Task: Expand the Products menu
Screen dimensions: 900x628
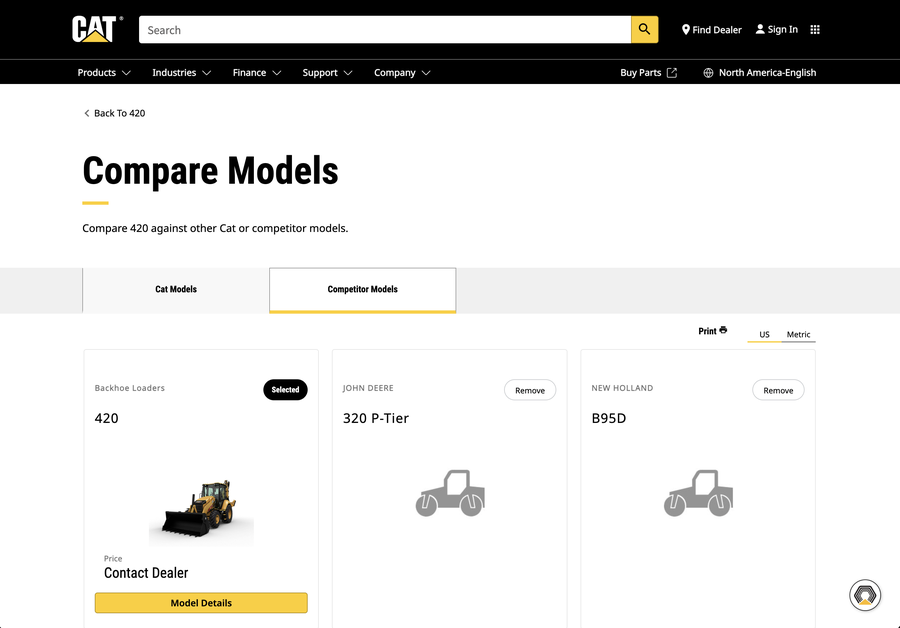Action: pos(104,72)
